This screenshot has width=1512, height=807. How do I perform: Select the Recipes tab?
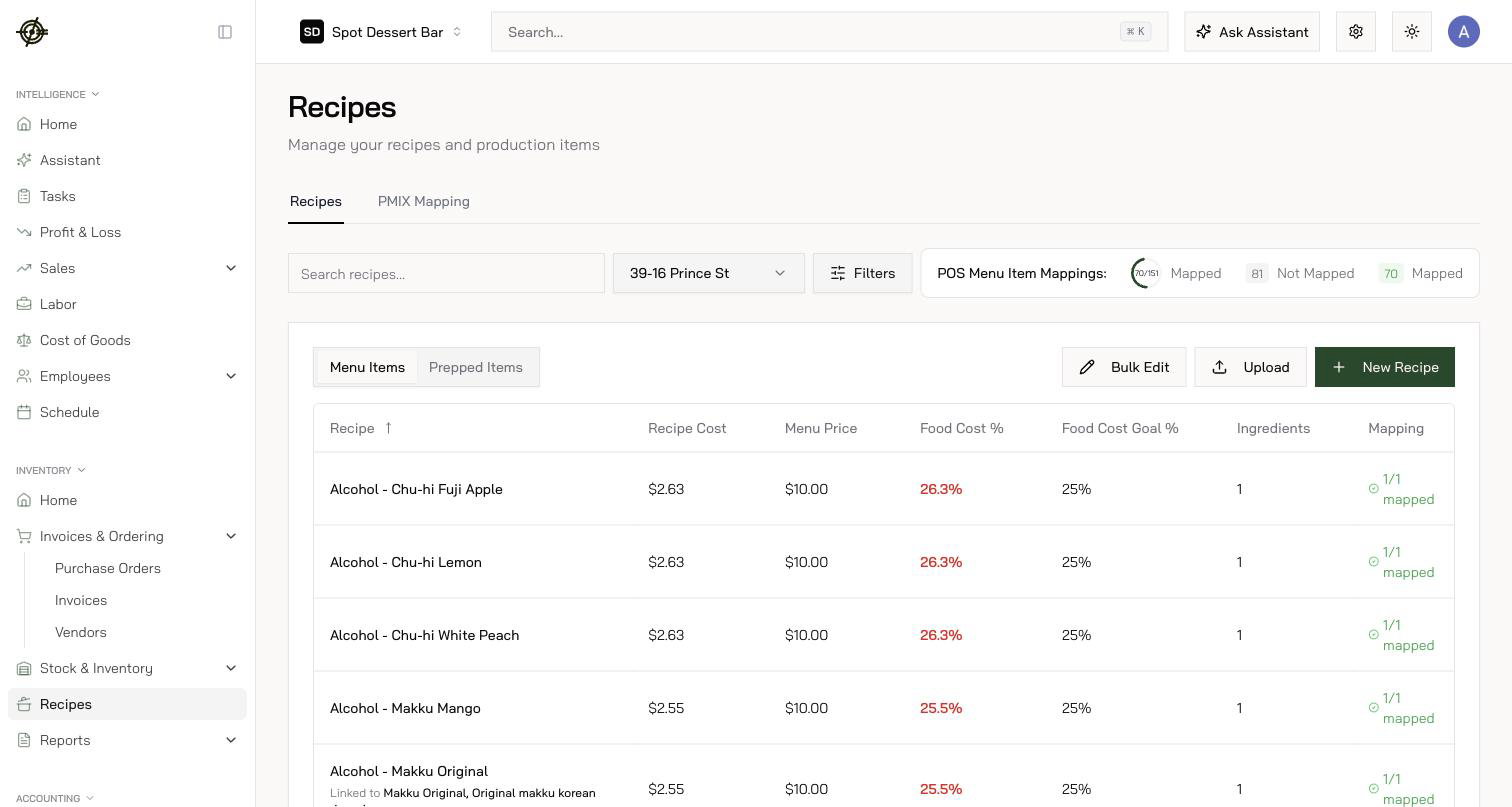[316, 201]
